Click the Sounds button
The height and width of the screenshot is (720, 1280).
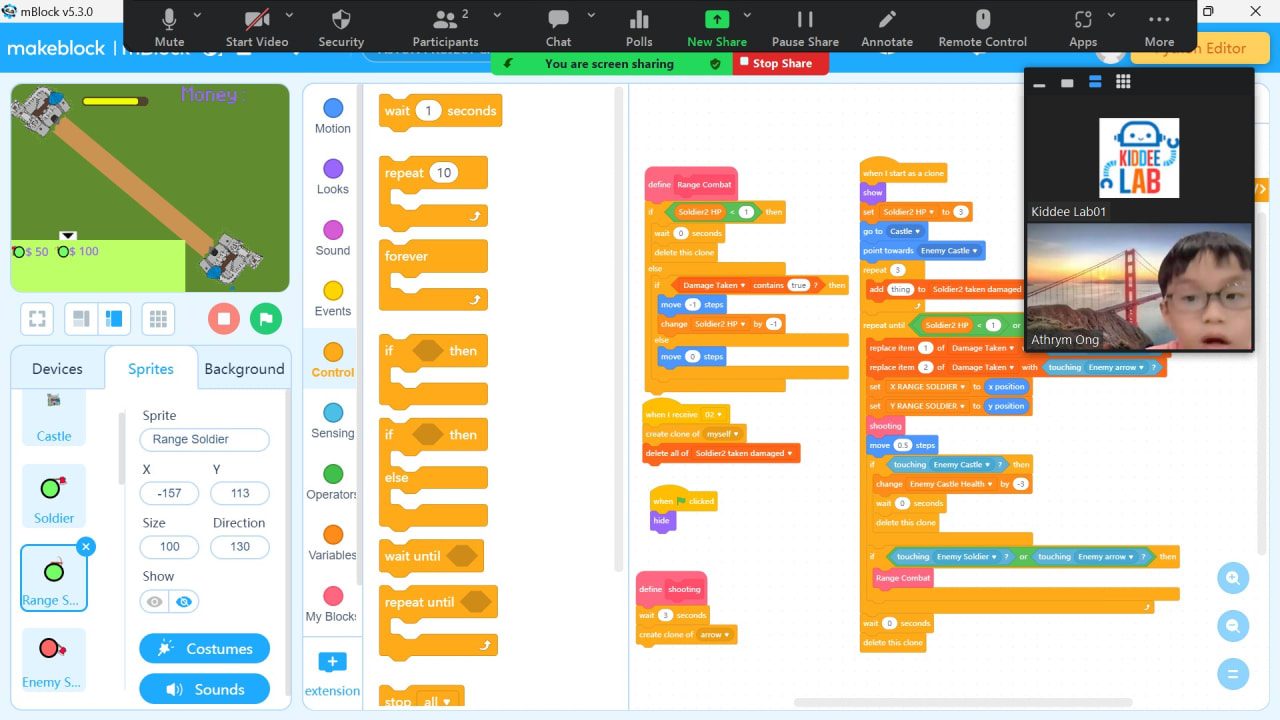click(204, 689)
